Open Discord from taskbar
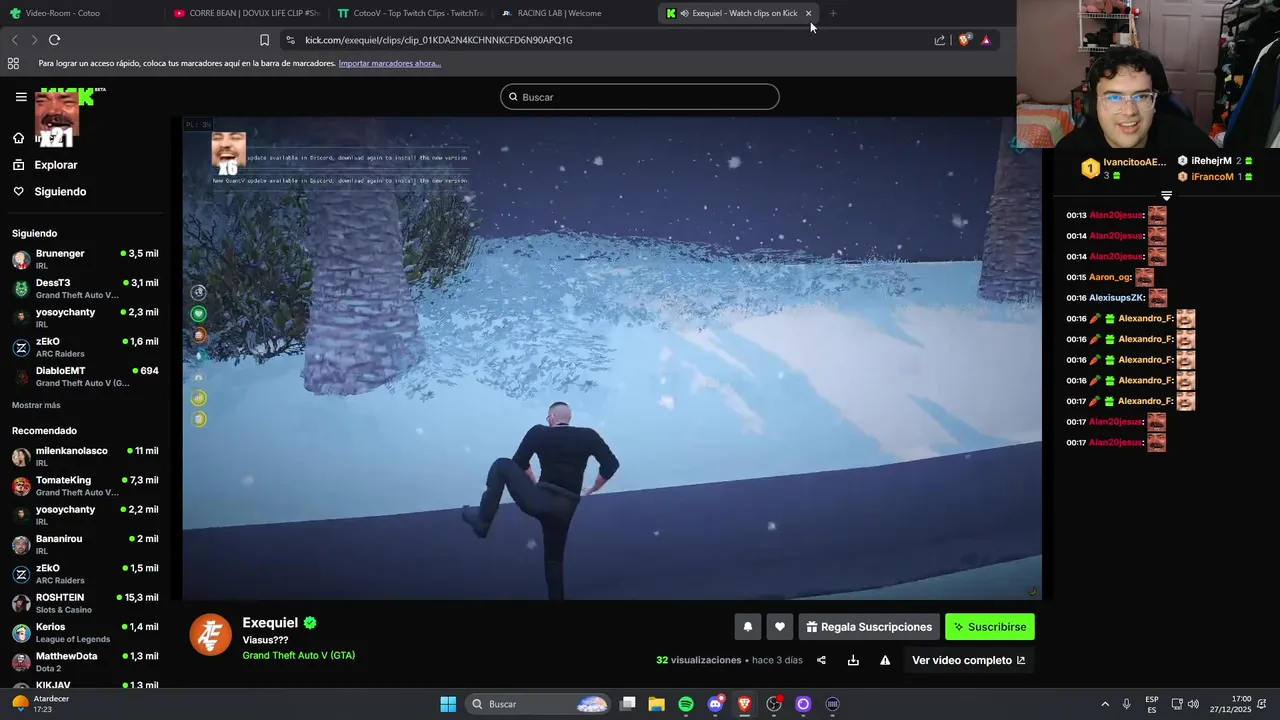The image size is (1280, 720). click(x=715, y=704)
